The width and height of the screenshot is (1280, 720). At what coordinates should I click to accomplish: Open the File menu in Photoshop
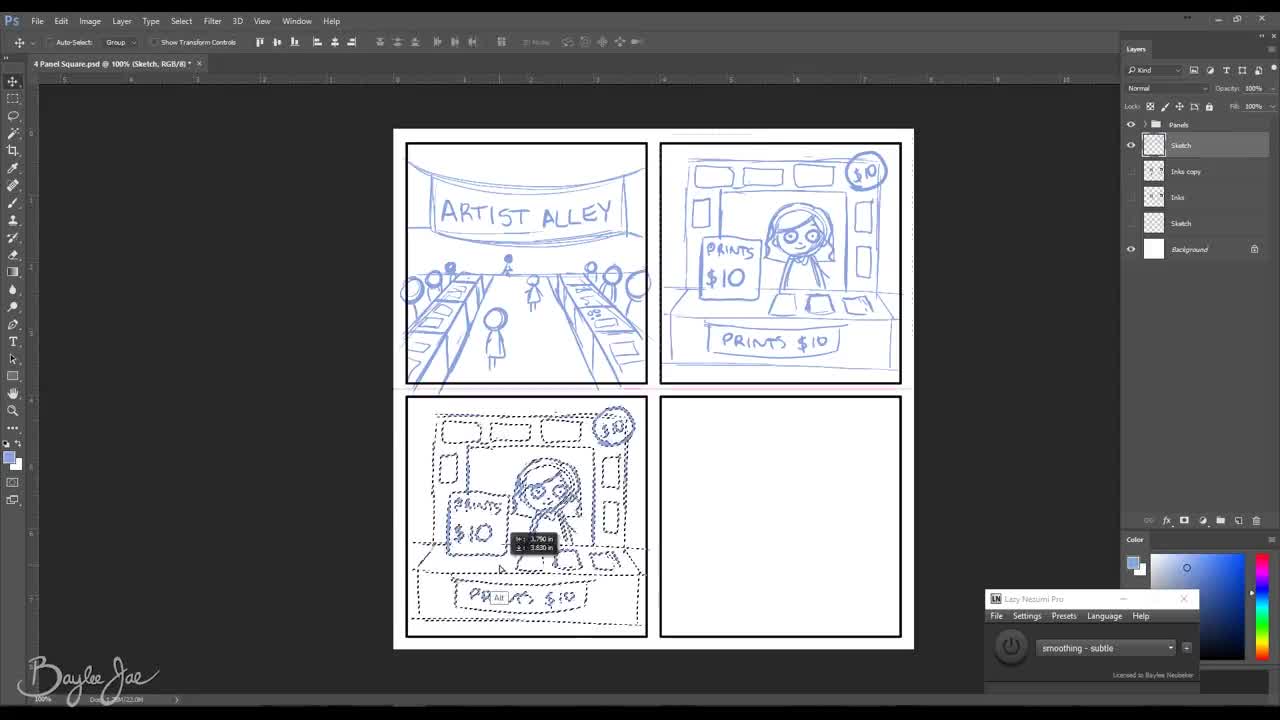[x=37, y=21]
